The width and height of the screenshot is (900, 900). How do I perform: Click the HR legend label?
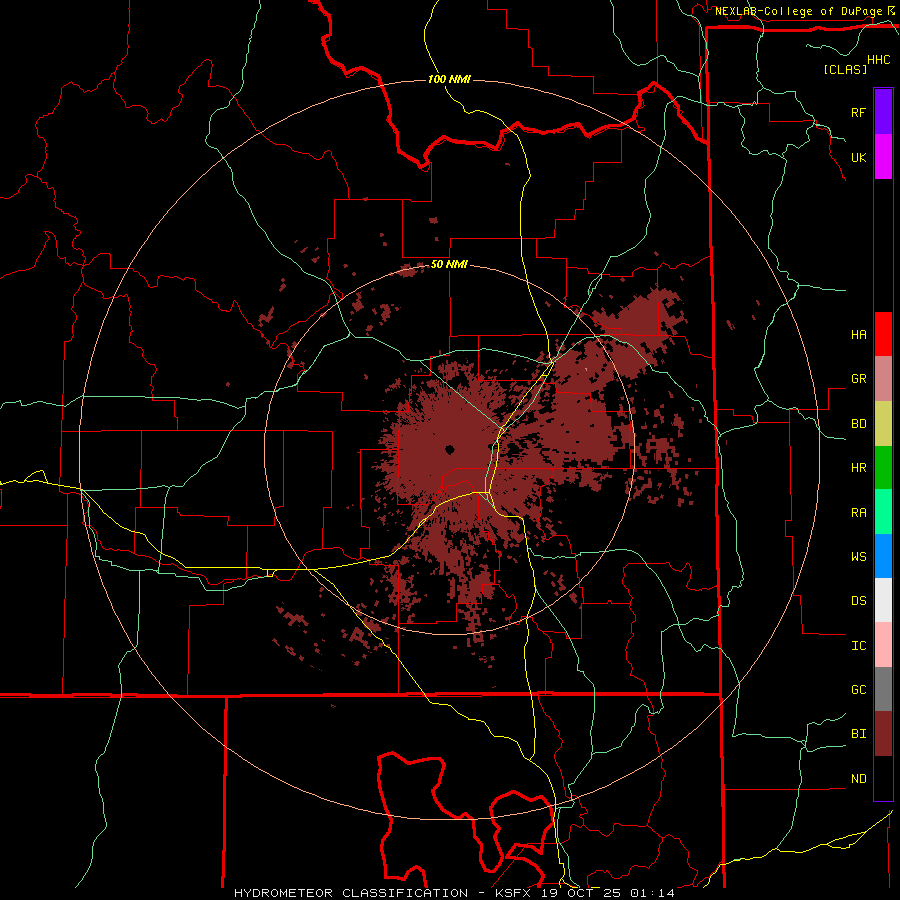858,468
